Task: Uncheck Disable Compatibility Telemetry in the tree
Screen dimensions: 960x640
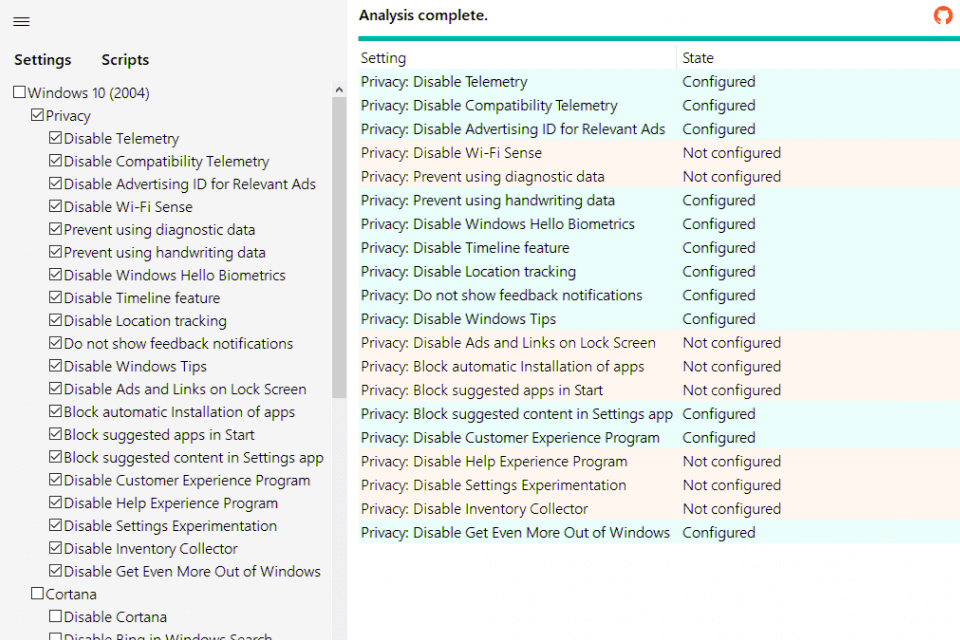Action: [56, 160]
